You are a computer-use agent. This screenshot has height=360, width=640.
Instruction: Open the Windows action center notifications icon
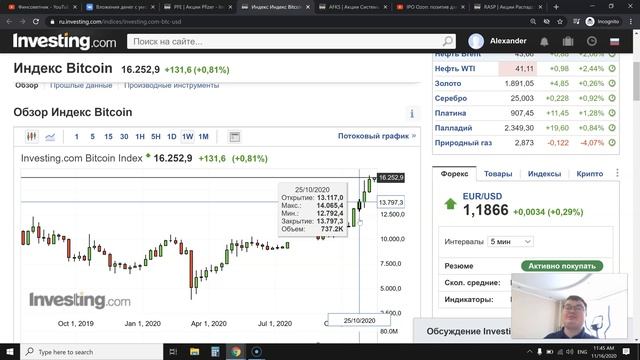pos(626,351)
